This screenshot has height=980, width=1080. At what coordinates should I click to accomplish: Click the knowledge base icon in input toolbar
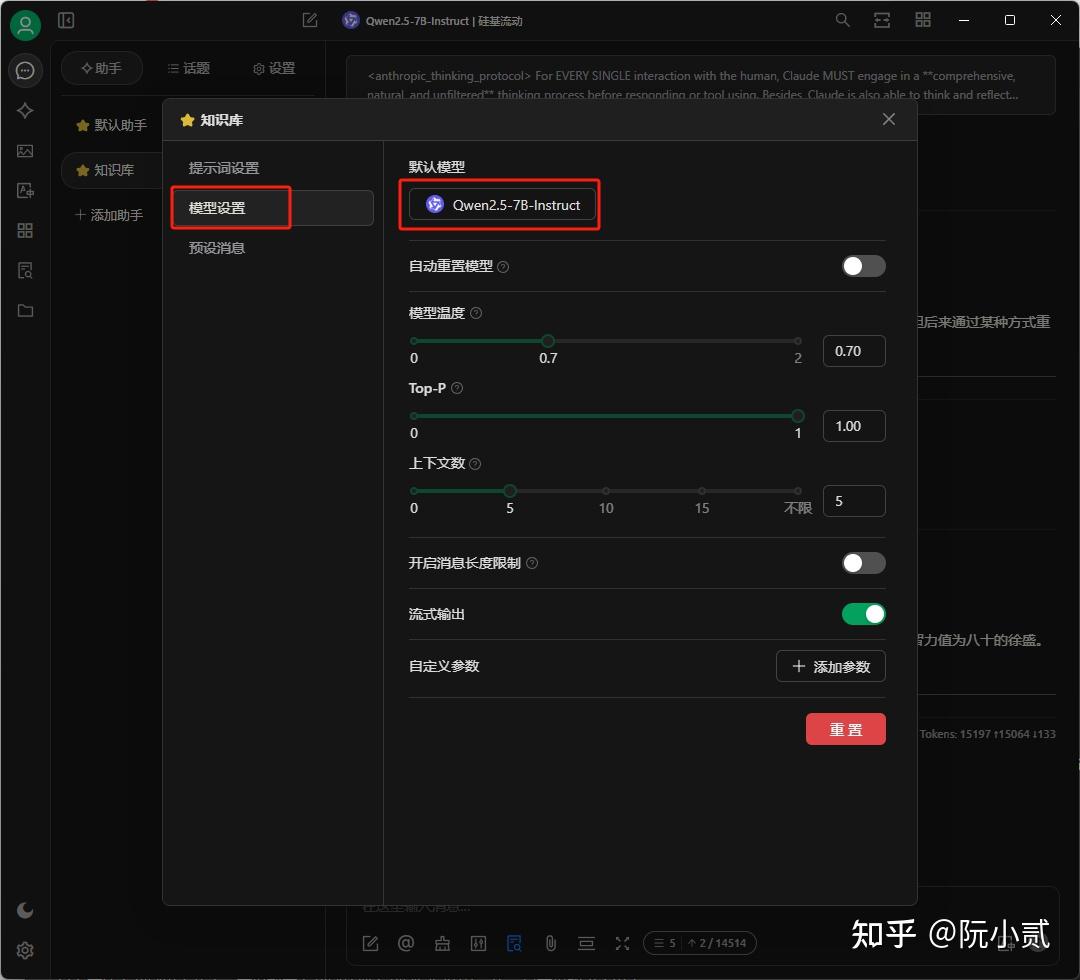(515, 943)
